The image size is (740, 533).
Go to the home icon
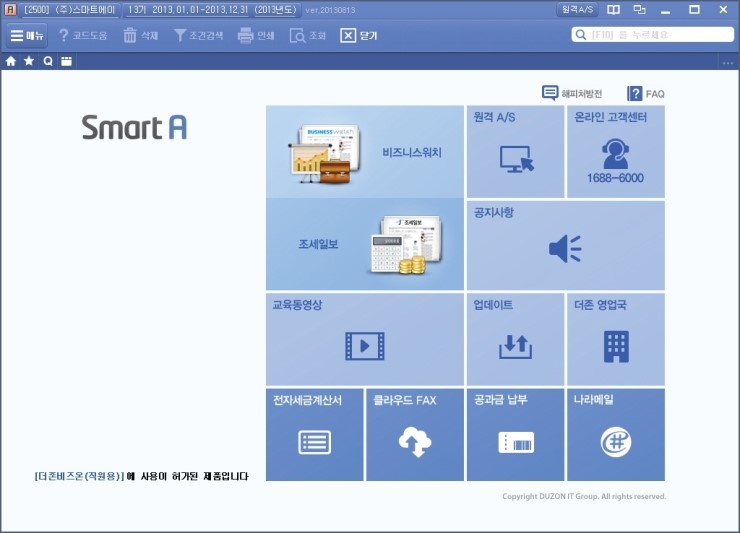[x=11, y=61]
